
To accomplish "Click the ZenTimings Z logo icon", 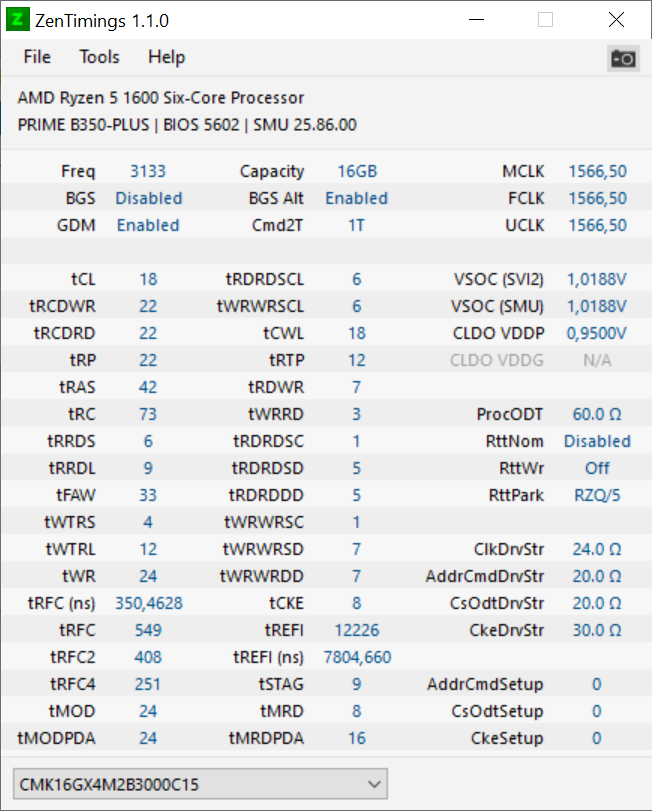I will click(17, 20).
